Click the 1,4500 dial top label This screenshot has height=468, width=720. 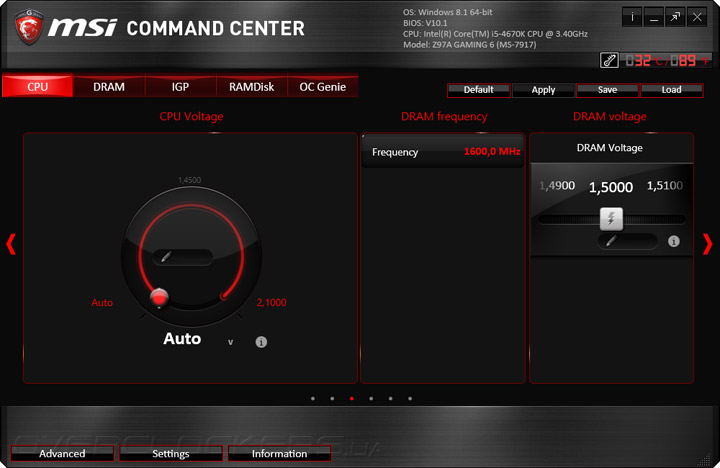coord(190,180)
